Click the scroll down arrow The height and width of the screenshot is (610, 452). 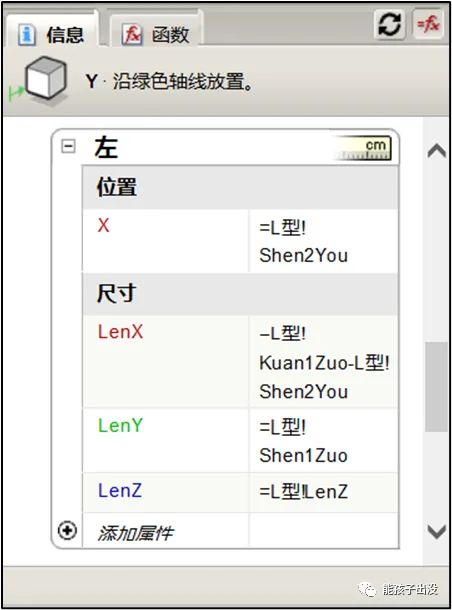point(436,531)
